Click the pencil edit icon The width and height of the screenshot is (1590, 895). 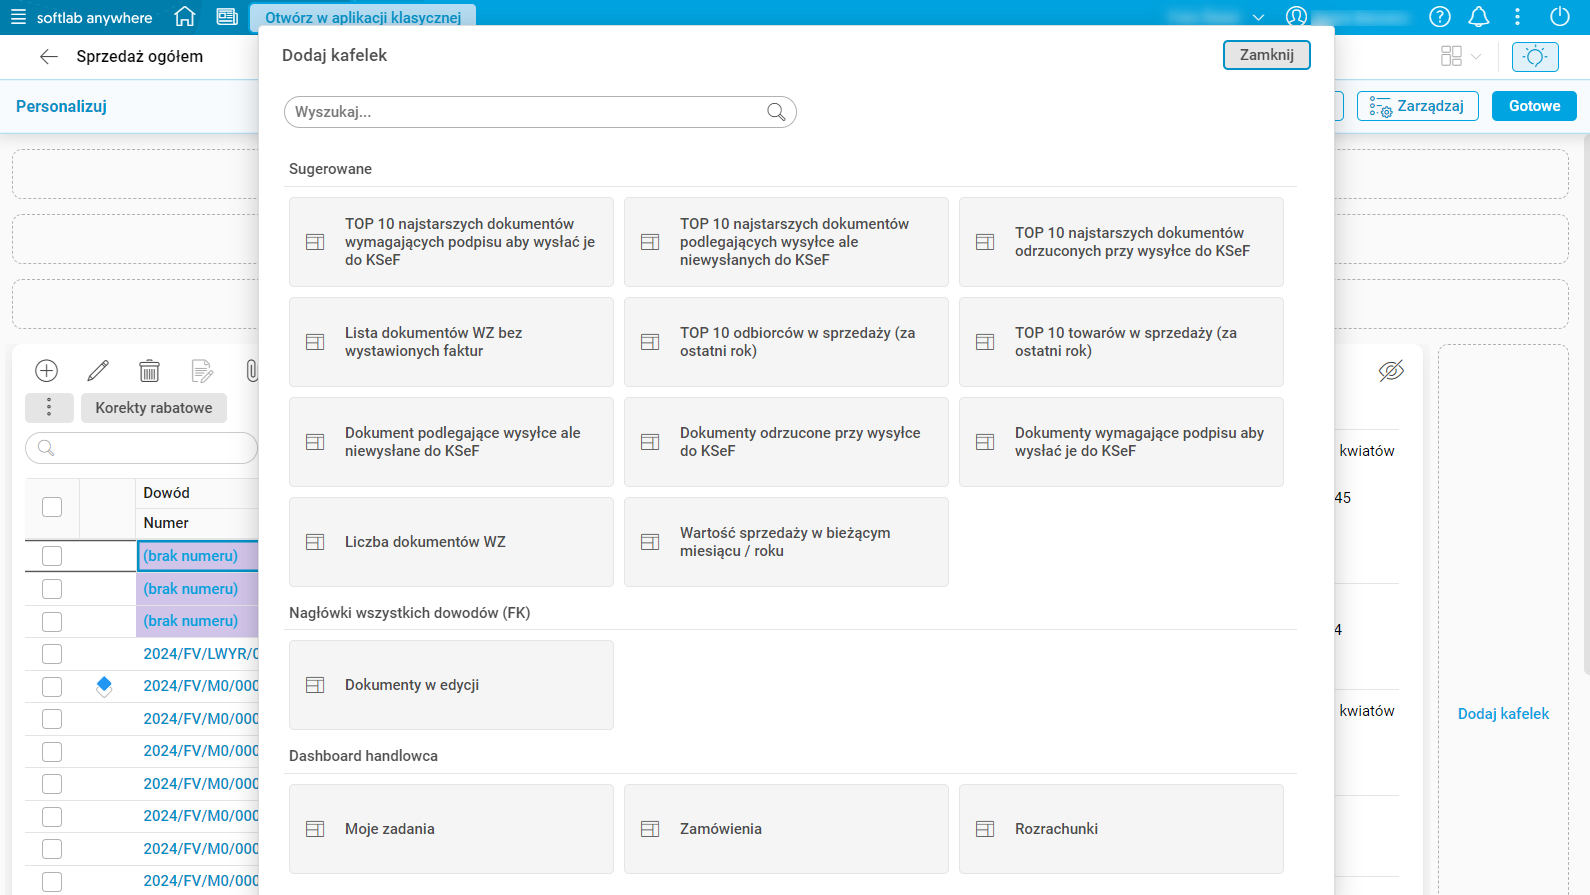pos(98,371)
